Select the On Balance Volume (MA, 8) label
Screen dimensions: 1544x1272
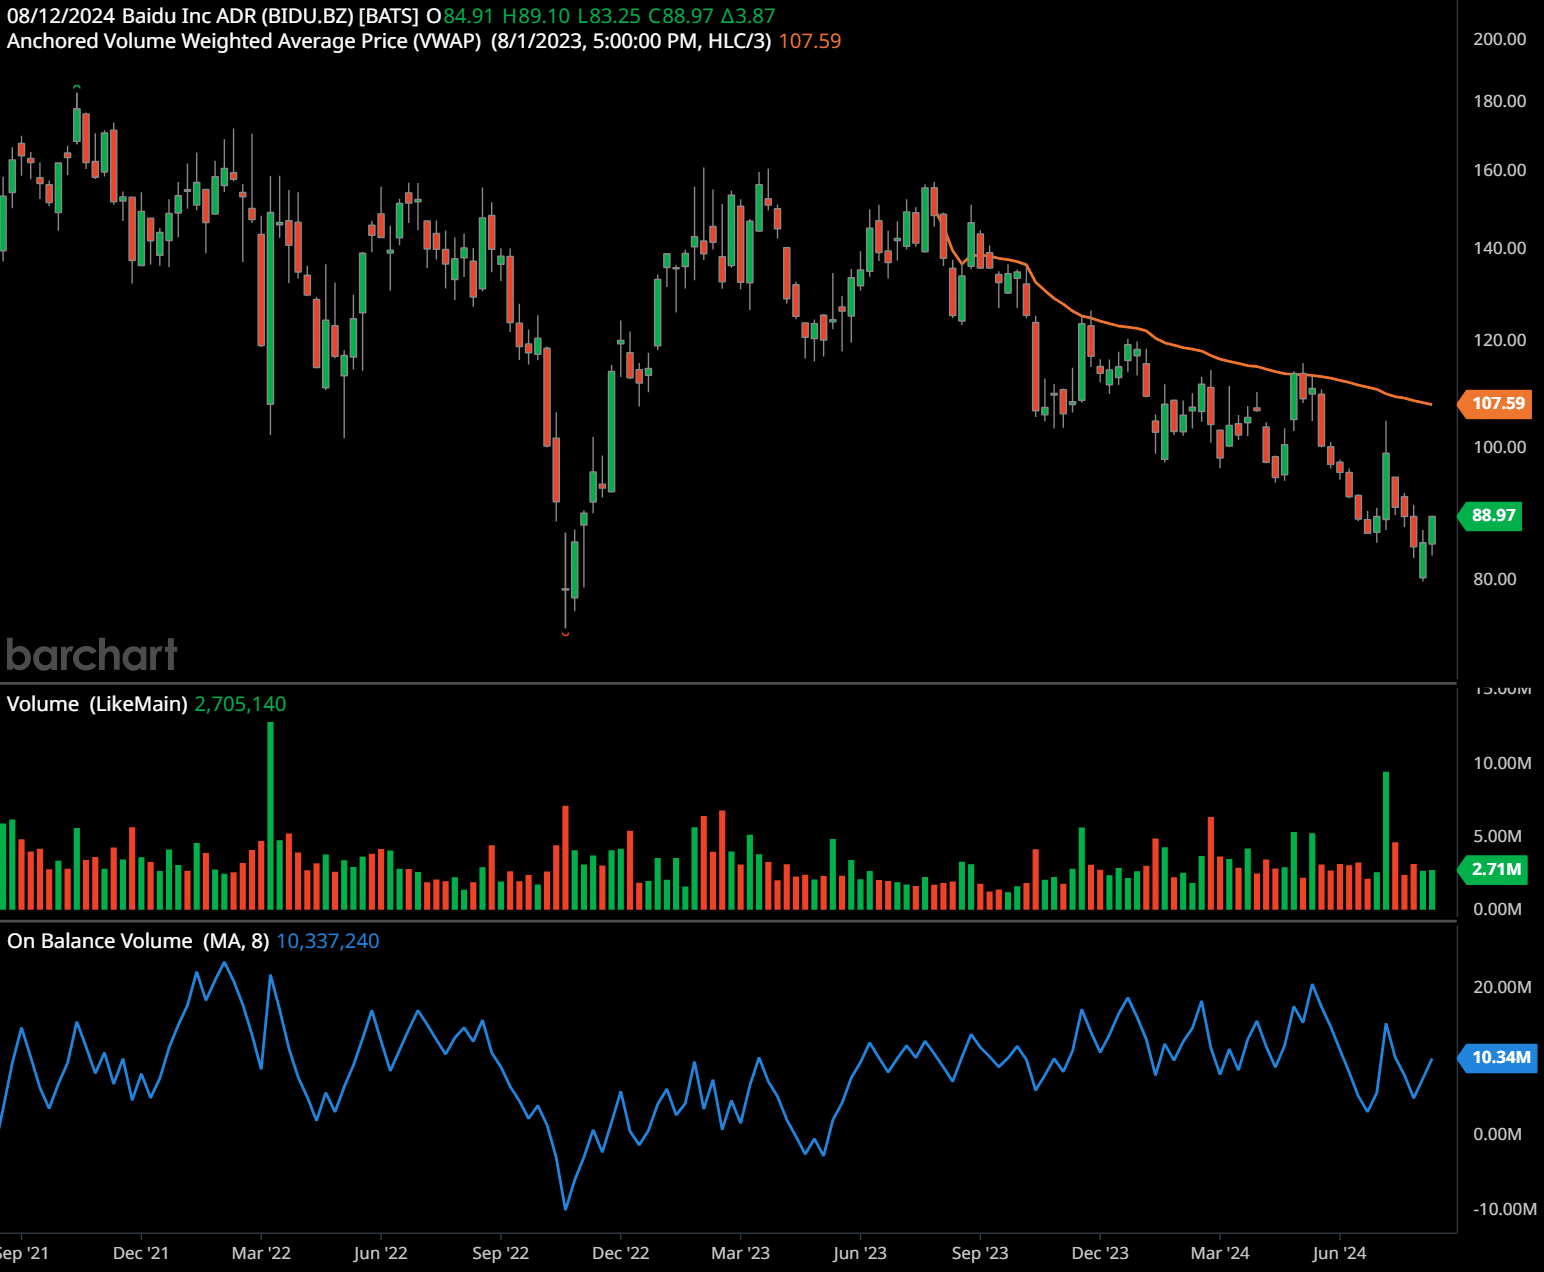[x=138, y=941]
